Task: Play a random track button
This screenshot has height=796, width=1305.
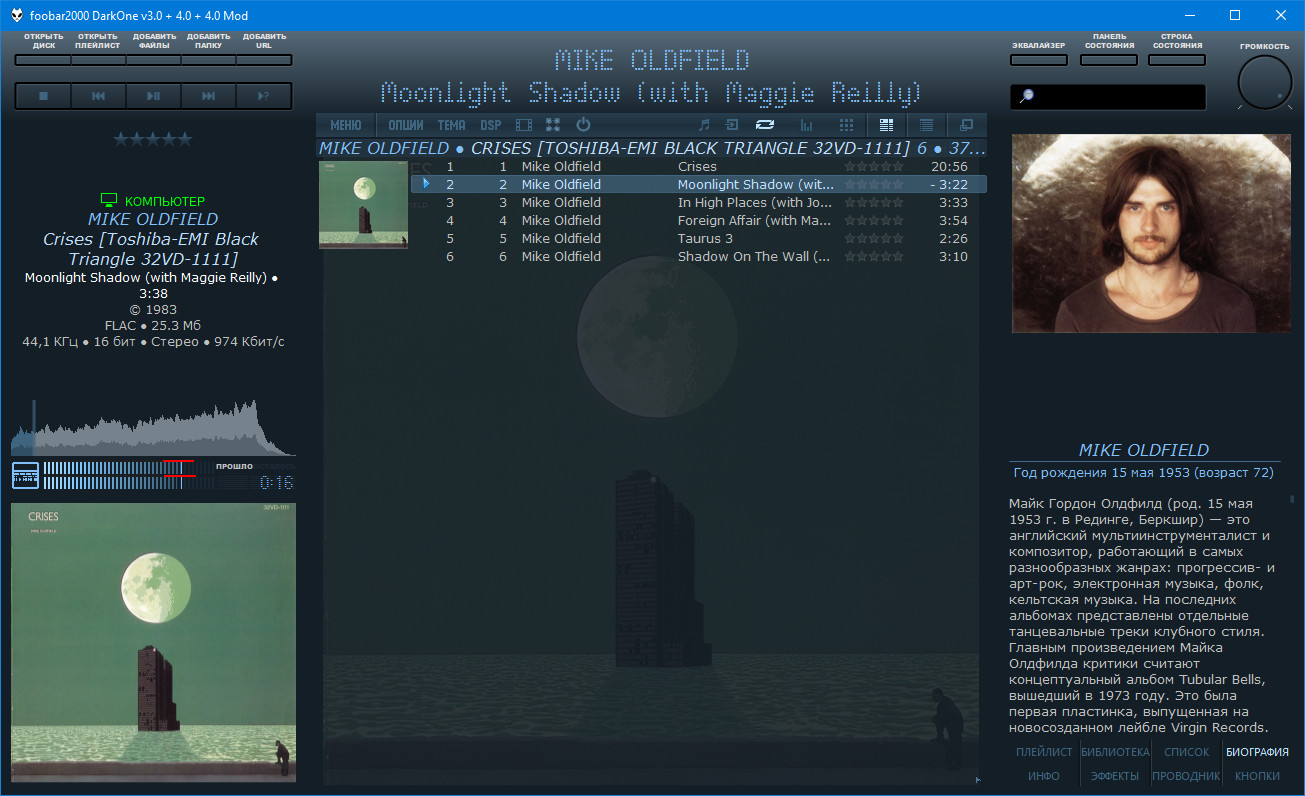Action: (263, 96)
